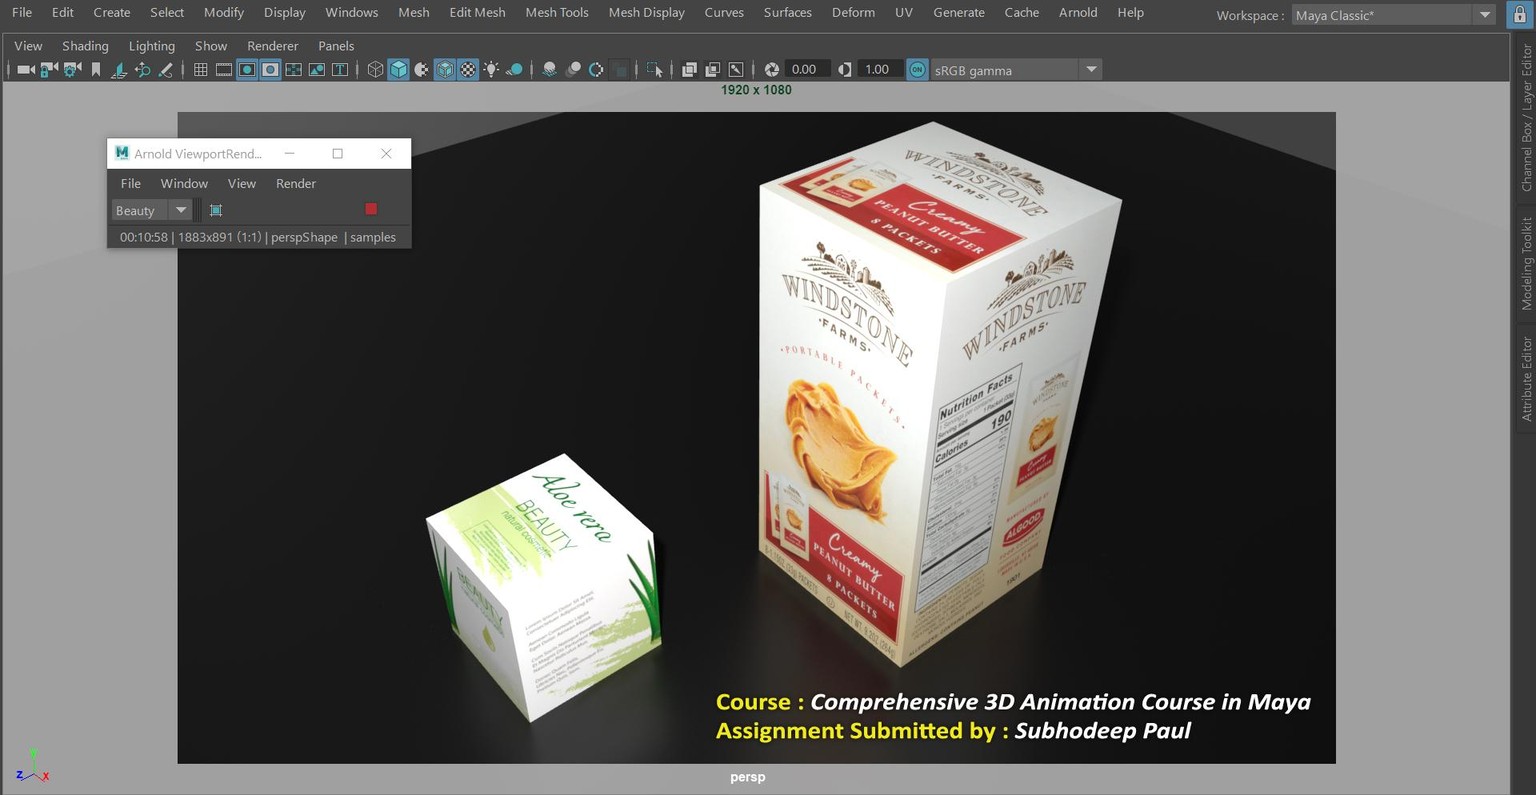Open the Renderer panel menu

273,46
